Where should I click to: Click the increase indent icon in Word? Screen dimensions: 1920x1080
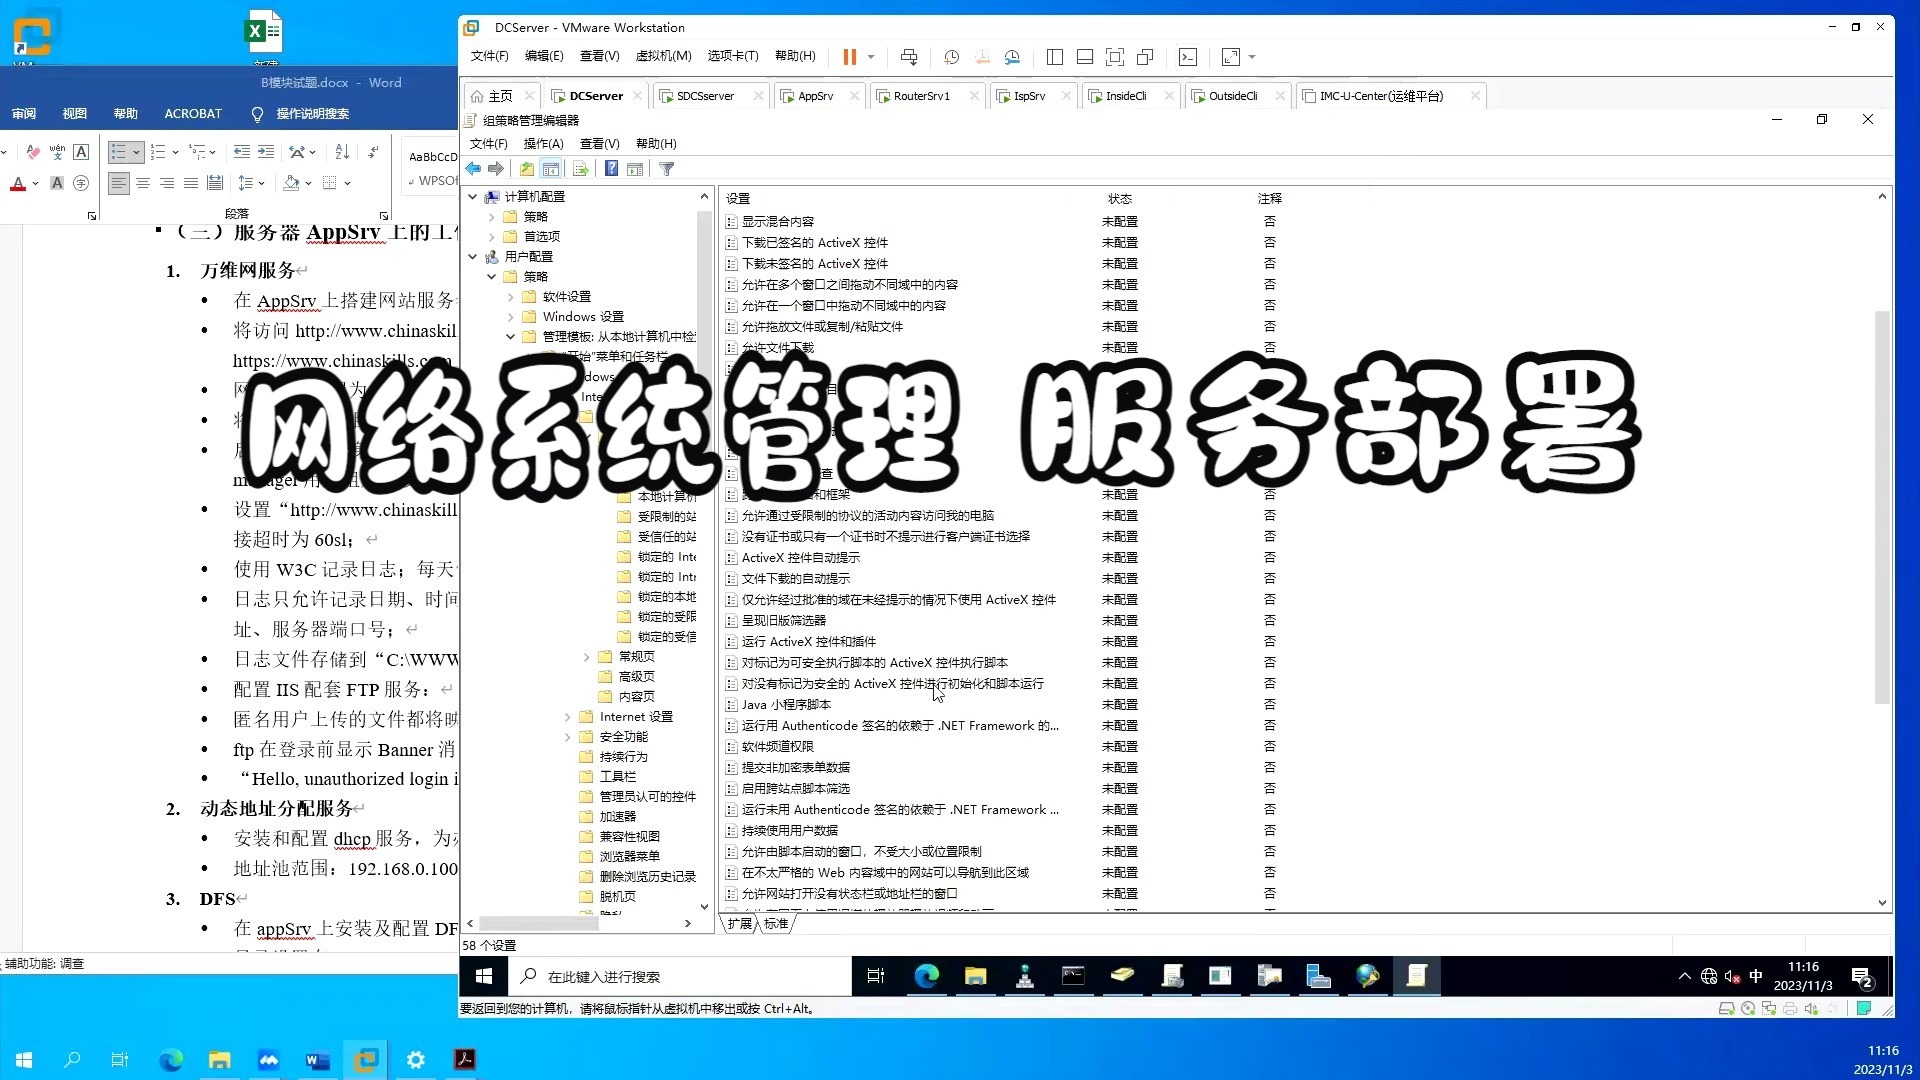265,152
